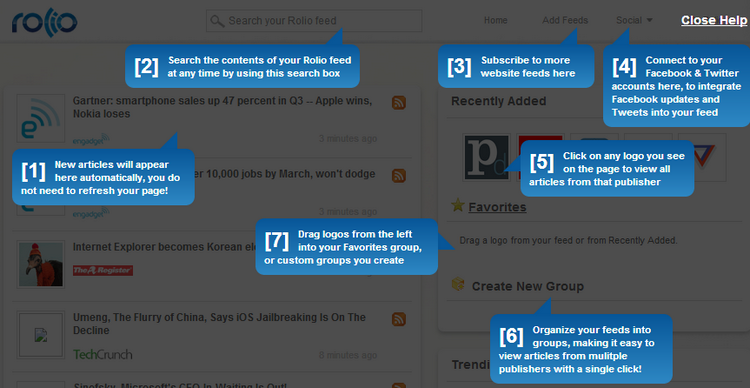Open the '10,000 jobs by March' article
The height and width of the screenshot is (388, 750).
pos(285,174)
